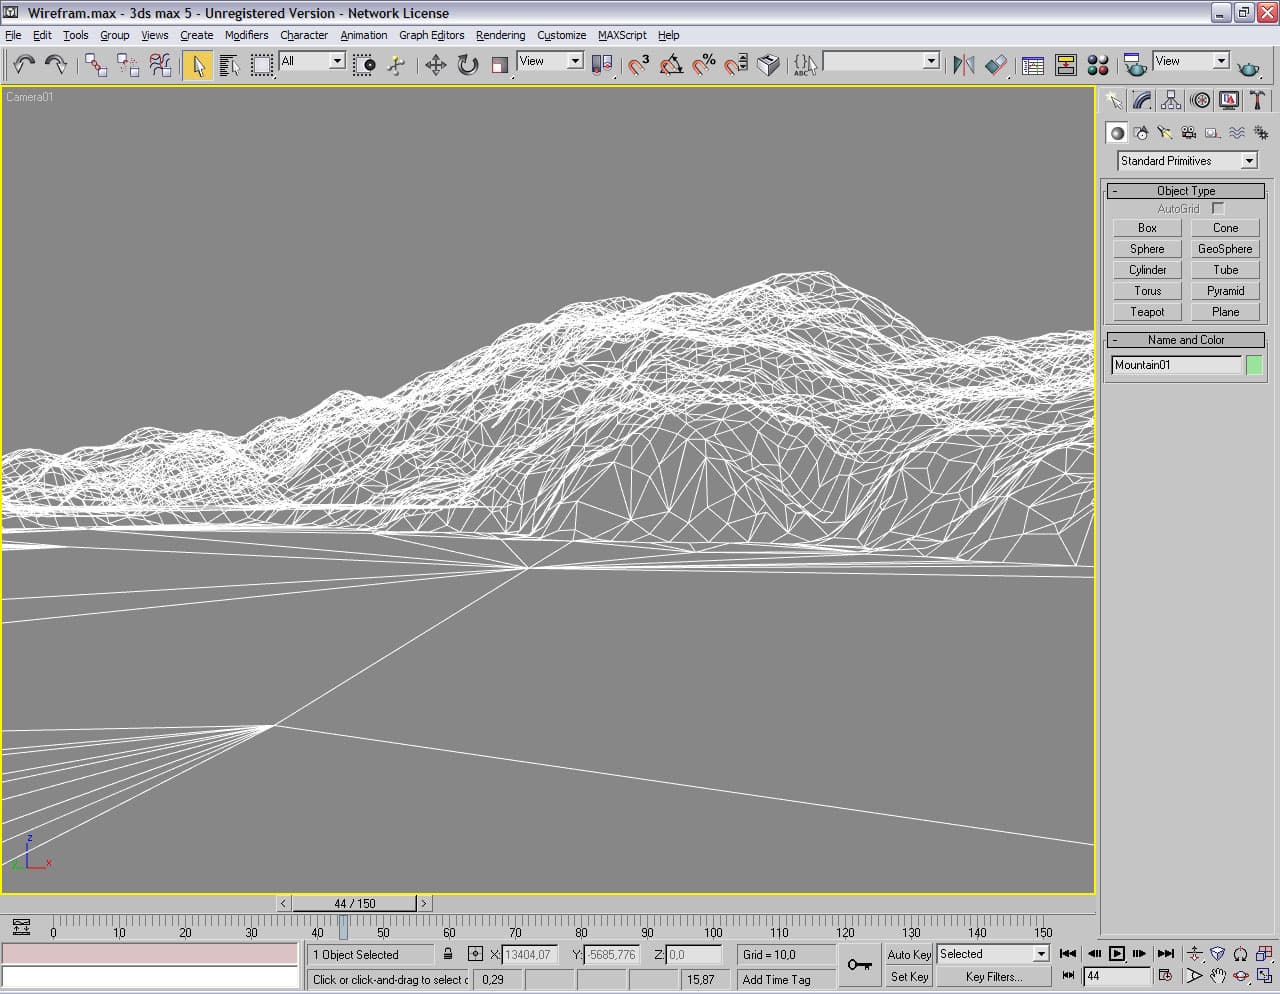Open the Modifiers menu
Image resolution: width=1280 pixels, height=994 pixels.
[x=246, y=35]
